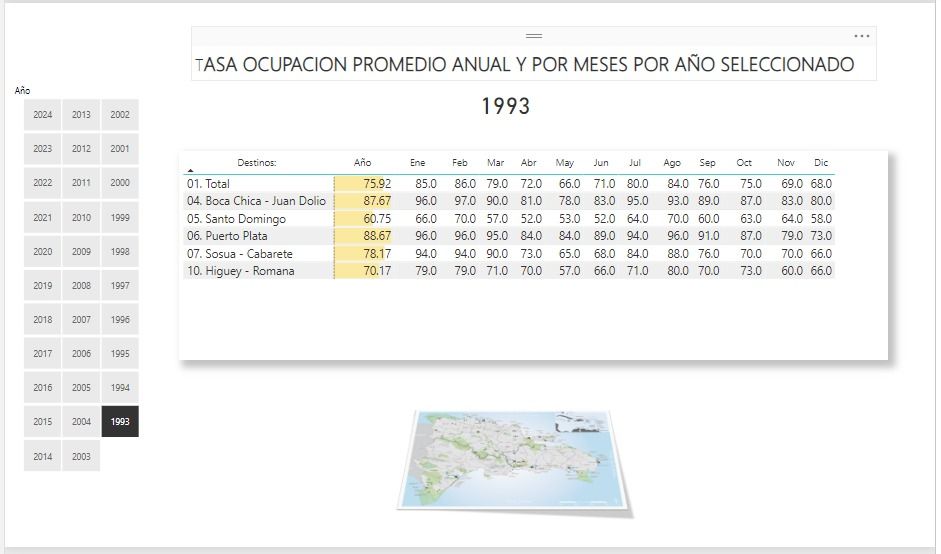The height and width of the screenshot is (554, 941).
Task: Sort table by the Ene column header
Action: [x=417, y=162]
